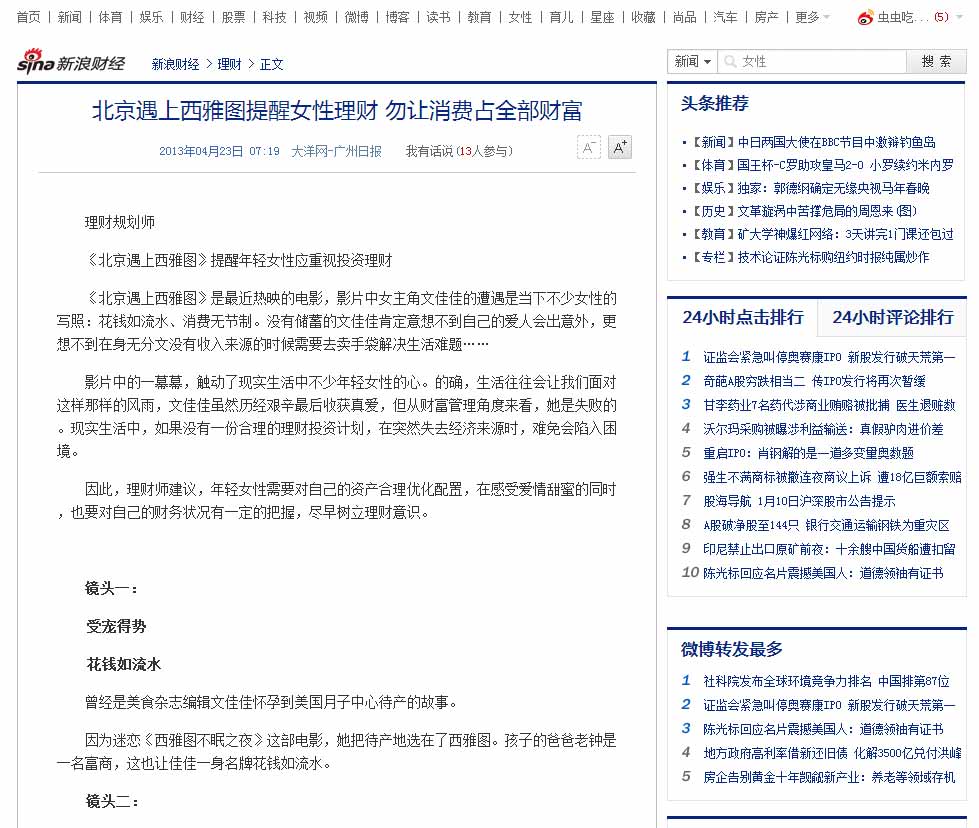Click the 头条推荐 section heading
The width and height of the screenshot is (979, 828).
tap(714, 104)
